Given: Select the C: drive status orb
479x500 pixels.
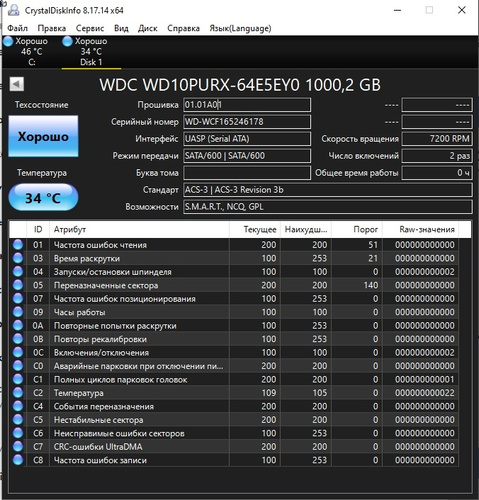Looking at the screenshot, I should [8, 41].
